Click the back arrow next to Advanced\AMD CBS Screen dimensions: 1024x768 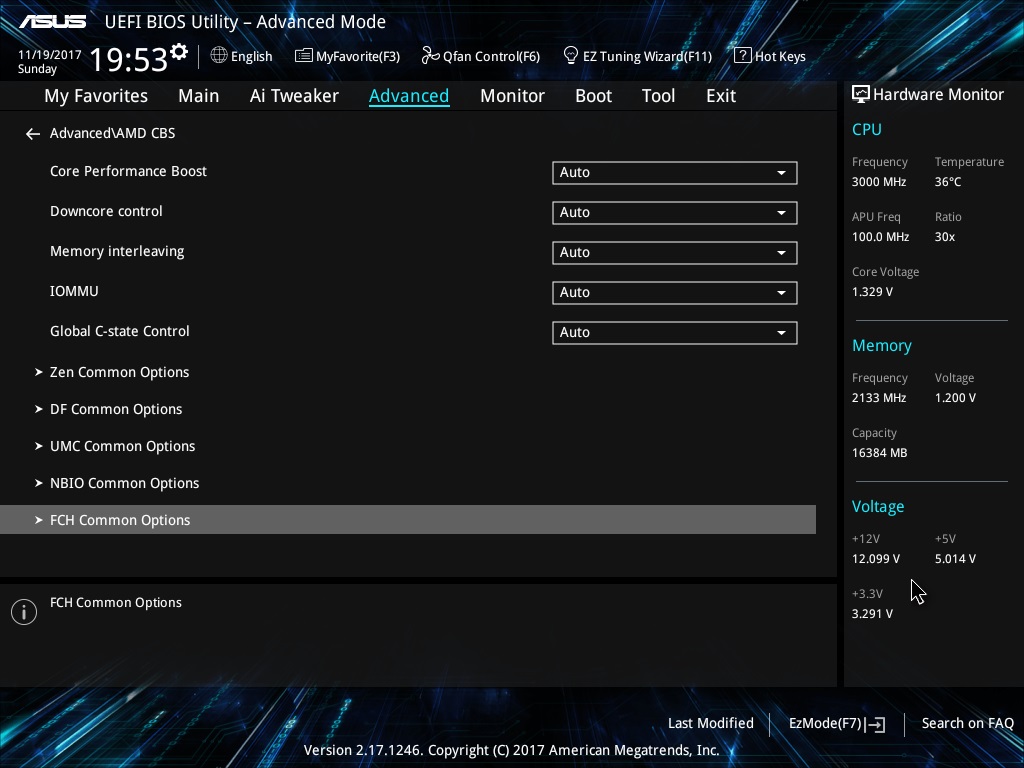[x=33, y=134]
